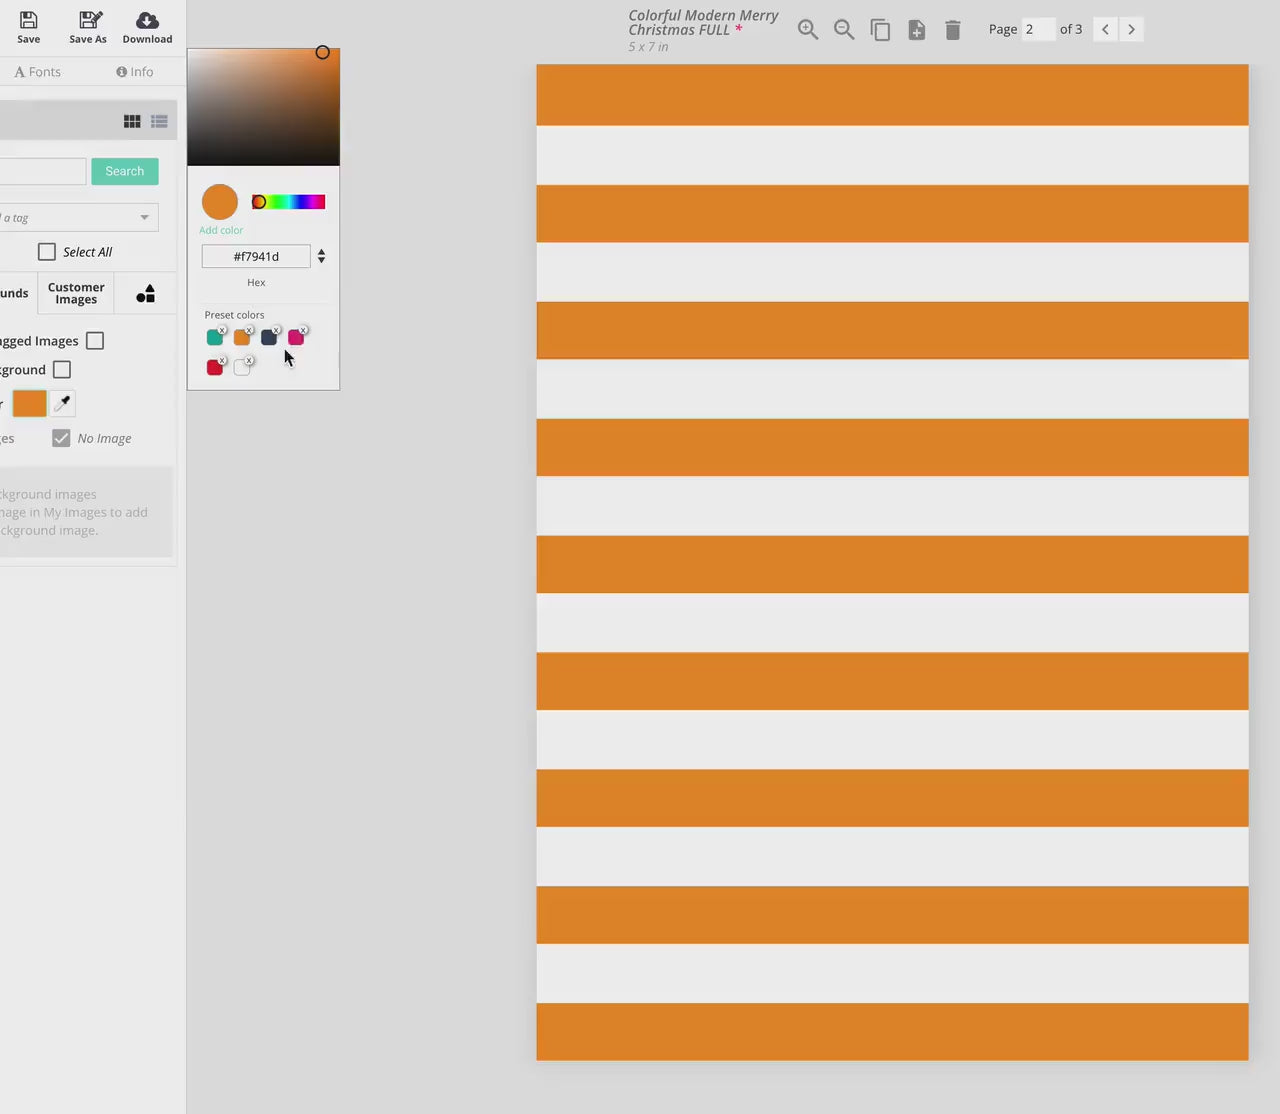This screenshot has width=1280, height=1114.
Task: Duplicate the page using the copy icon
Action: (880, 30)
